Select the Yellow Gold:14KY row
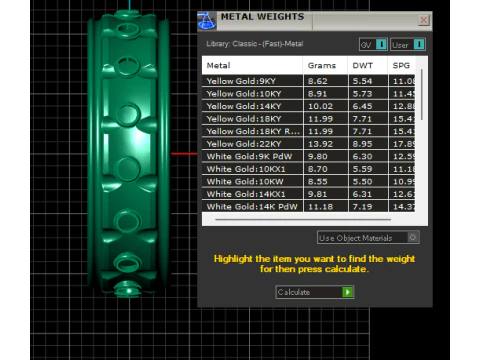This screenshot has height=360, width=480. 309,106
